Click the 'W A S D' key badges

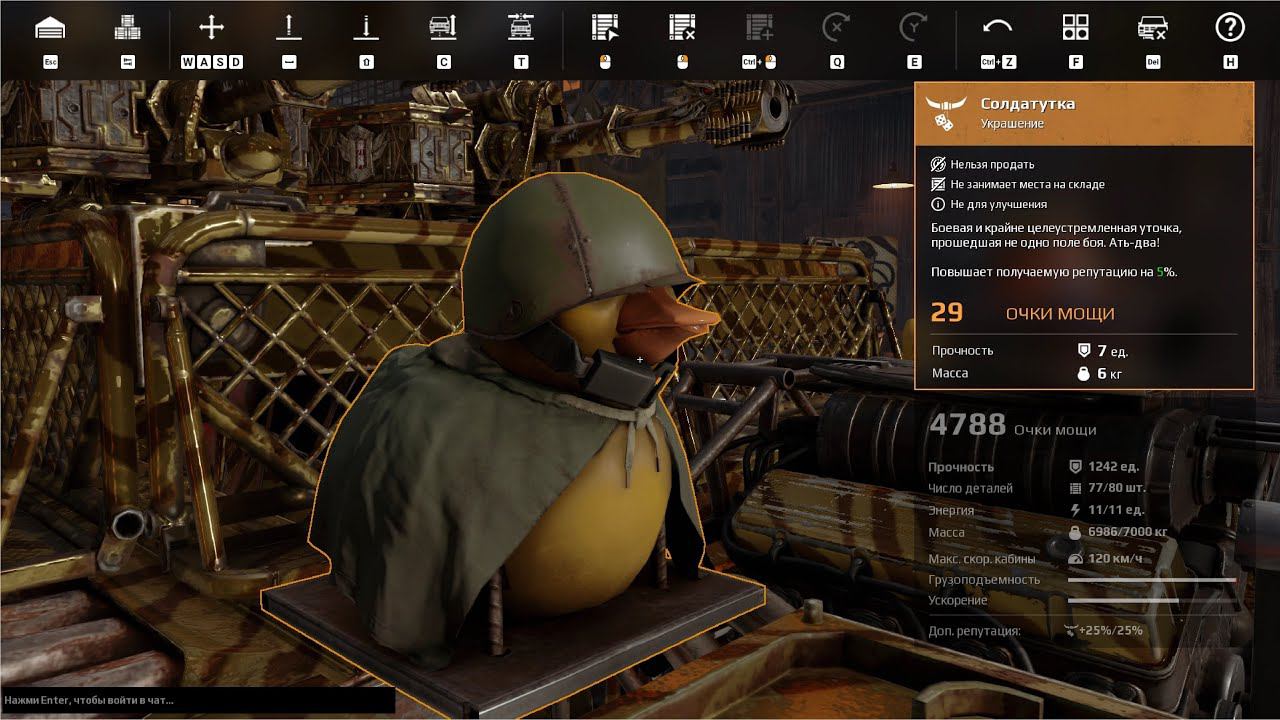tap(211, 62)
